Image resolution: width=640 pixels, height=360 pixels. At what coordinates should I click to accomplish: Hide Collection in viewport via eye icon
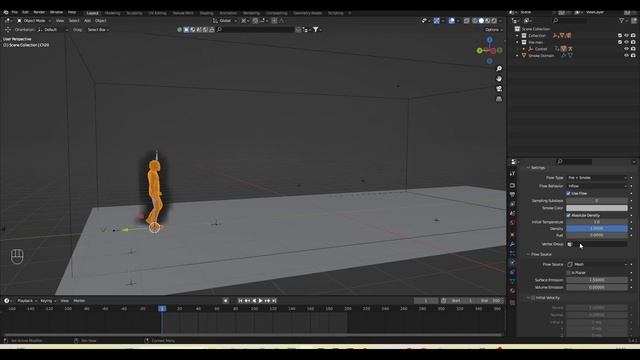tap(627, 36)
